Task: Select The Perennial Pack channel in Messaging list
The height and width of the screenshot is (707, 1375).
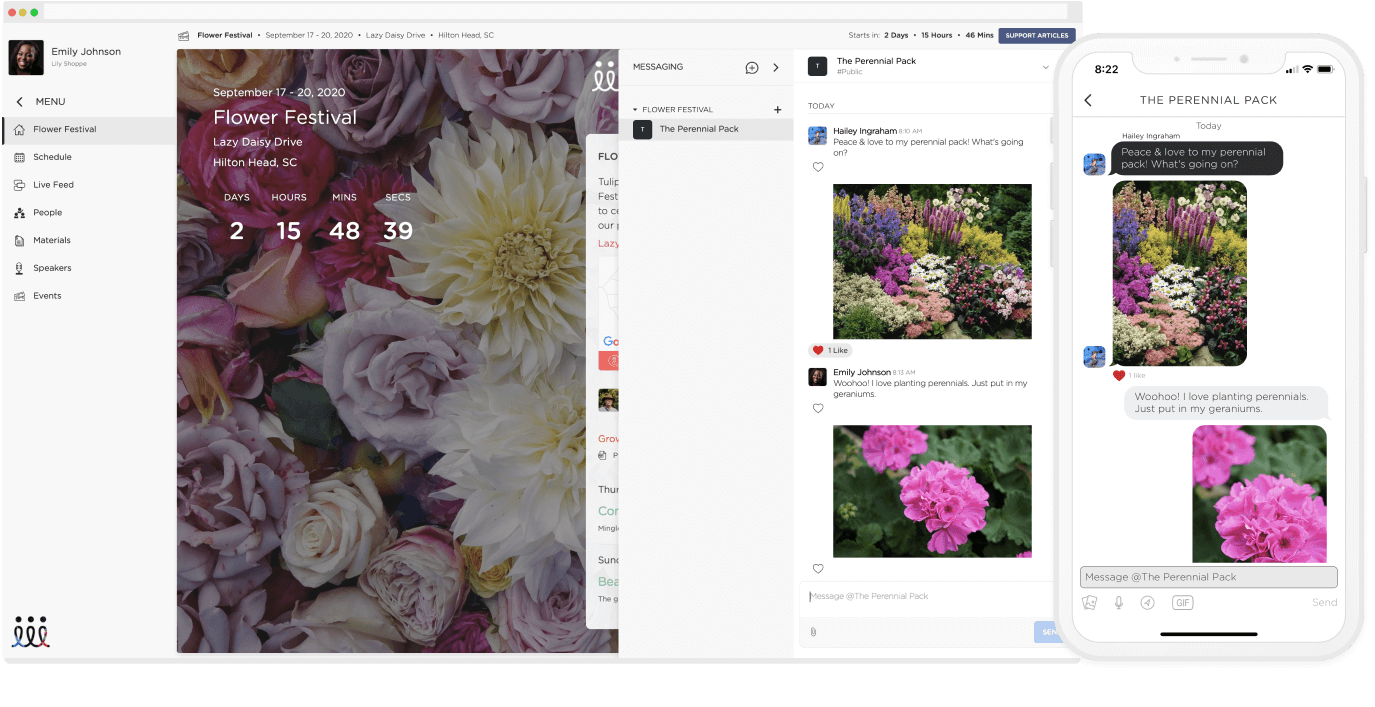Action: tap(706, 129)
